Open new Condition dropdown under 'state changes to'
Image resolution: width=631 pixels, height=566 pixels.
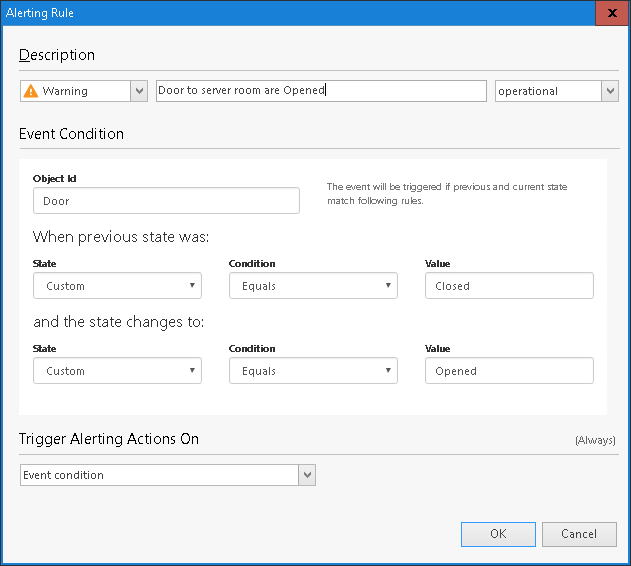313,371
